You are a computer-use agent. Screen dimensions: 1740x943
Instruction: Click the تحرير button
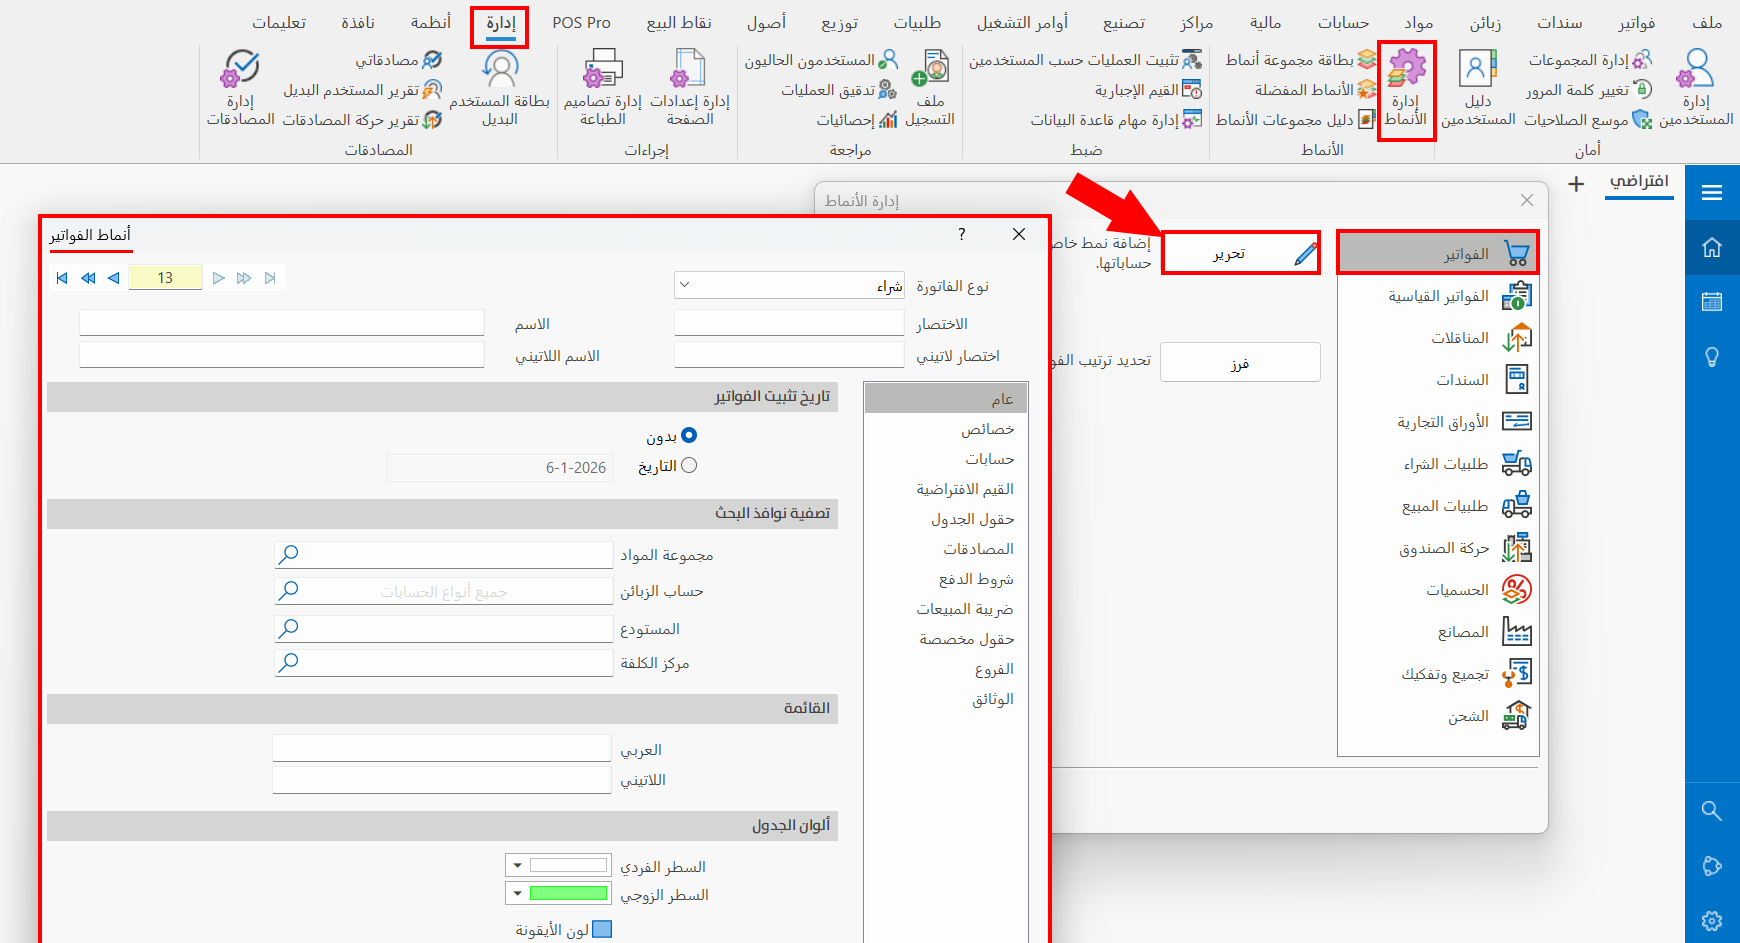(x=1241, y=253)
